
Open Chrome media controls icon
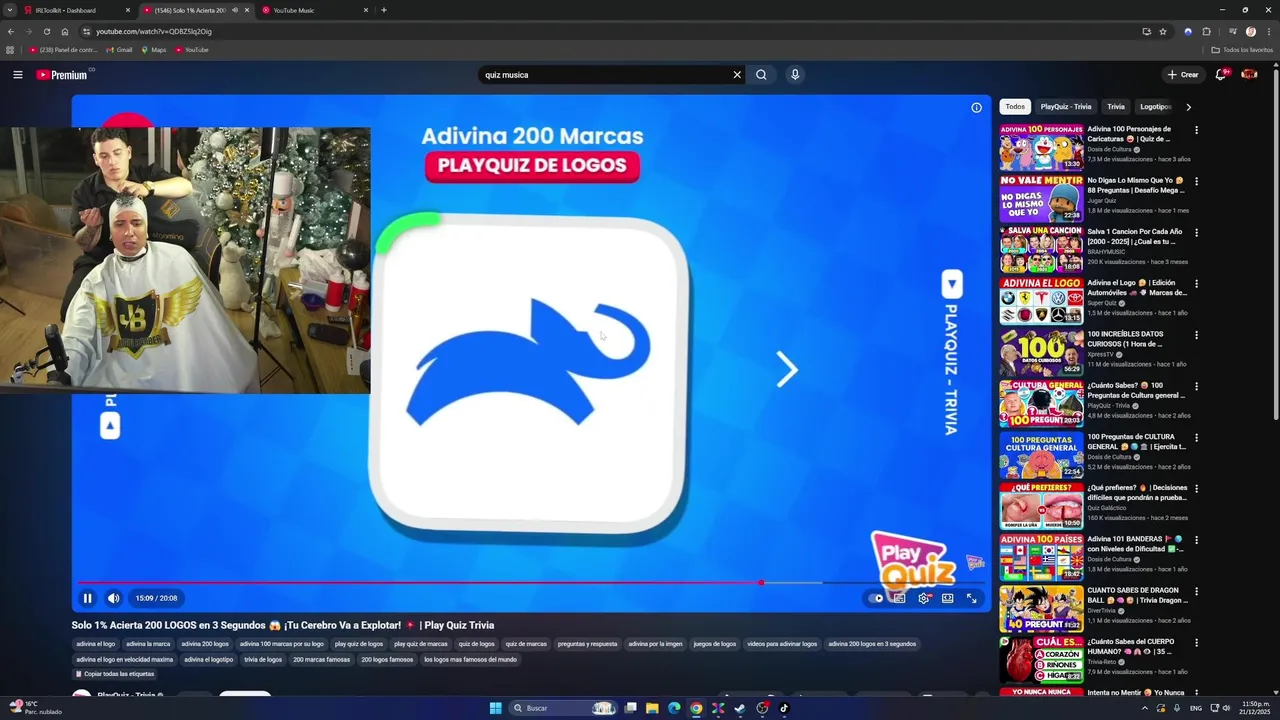[x=1232, y=31]
